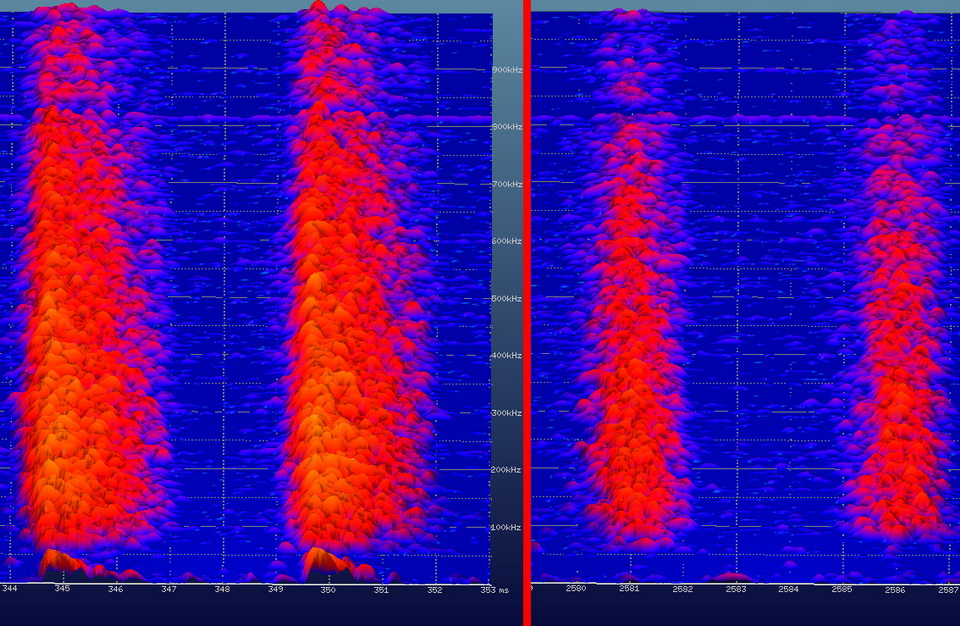960x626 pixels.
Task: Pick the 2586 time label on right plot
Action: (x=895, y=590)
